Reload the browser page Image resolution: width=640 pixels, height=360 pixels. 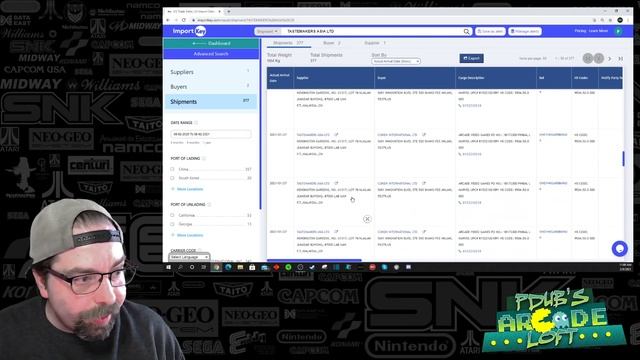click(x=184, y=20)
